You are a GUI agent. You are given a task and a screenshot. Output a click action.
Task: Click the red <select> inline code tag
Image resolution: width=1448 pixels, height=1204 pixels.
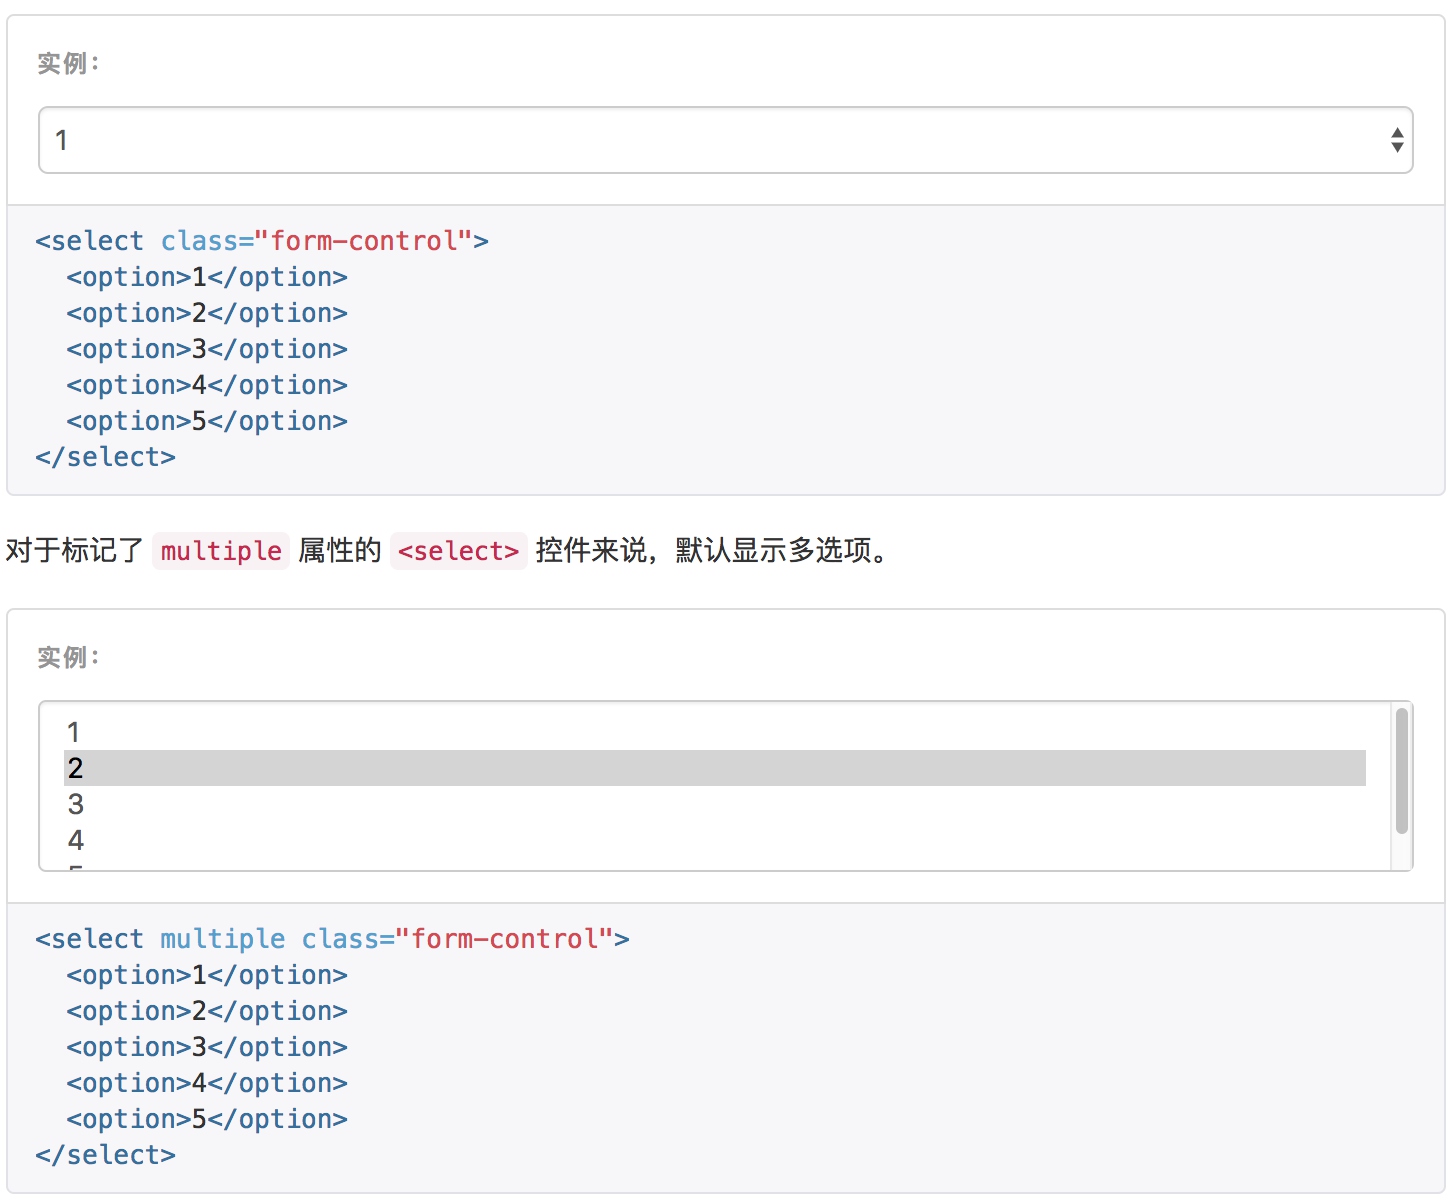[458, 551]
